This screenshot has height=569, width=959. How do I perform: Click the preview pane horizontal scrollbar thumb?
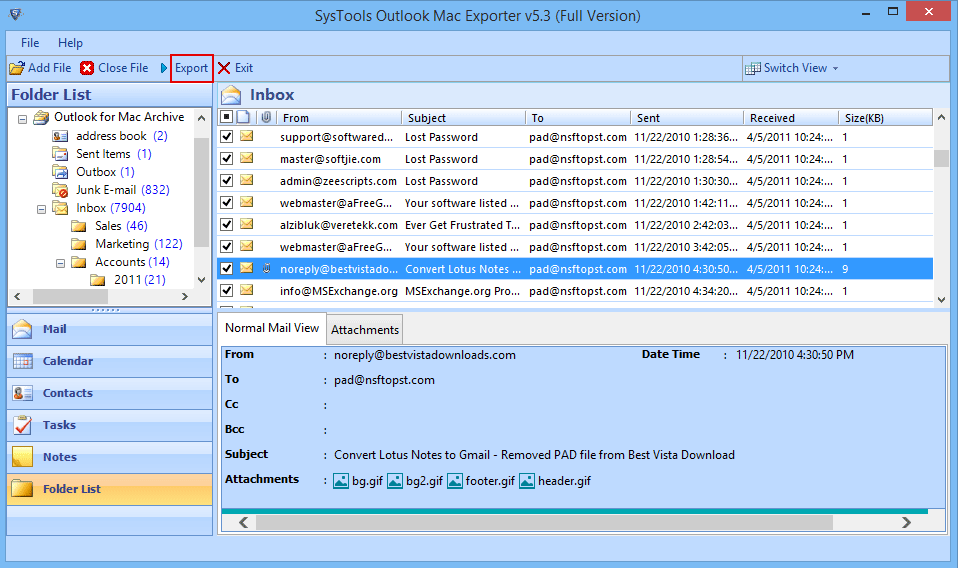[544, 523]
